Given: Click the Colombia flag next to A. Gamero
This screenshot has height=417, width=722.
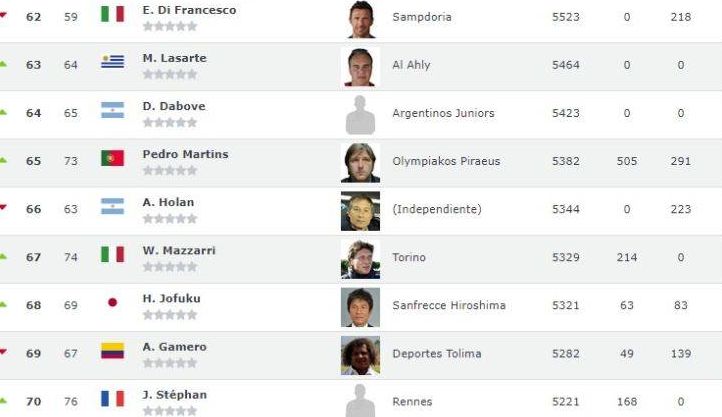Looking at the screenshot, I should click(x=112, y=350).
